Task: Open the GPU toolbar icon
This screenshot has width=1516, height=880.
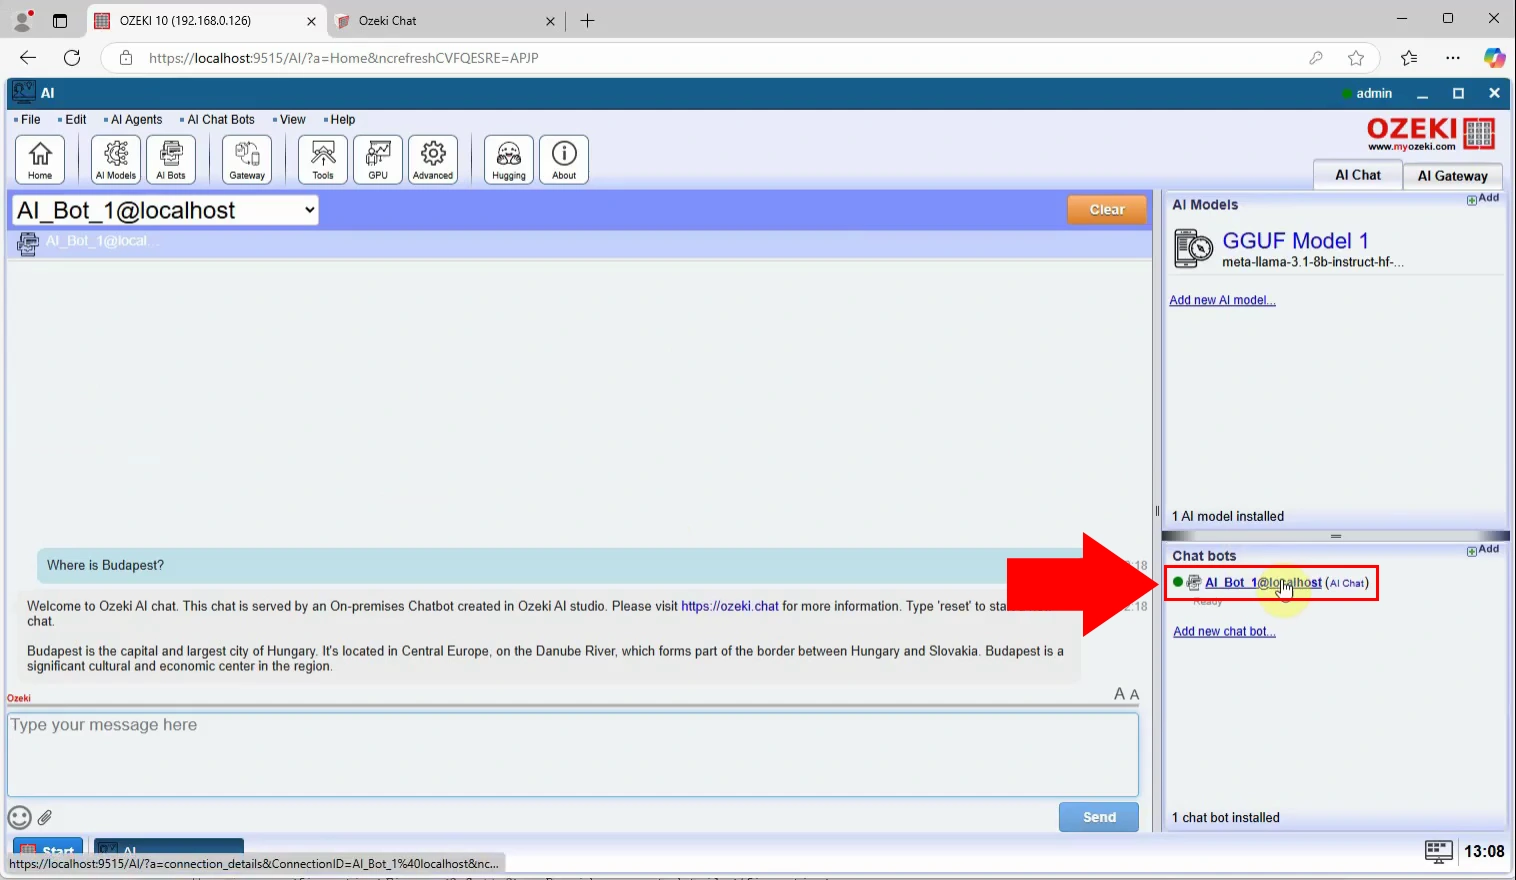Action: (378, 160)
